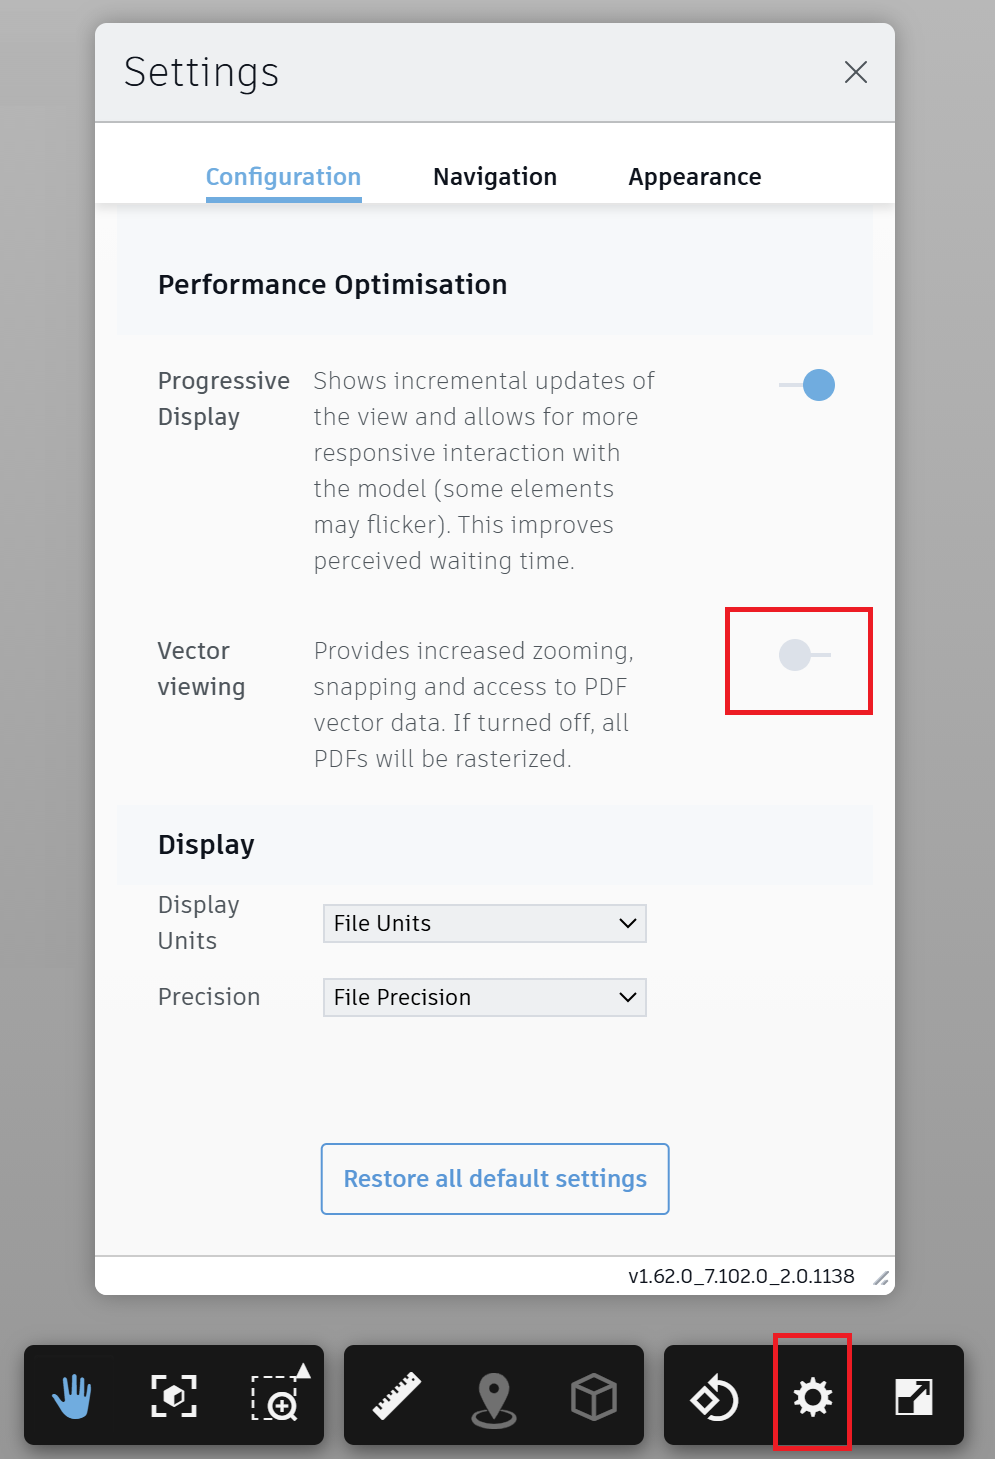Viewport: 995px width, 1459px height.
Task: Open the Measure ruler tool
Action: click(x=396, y=1396)
